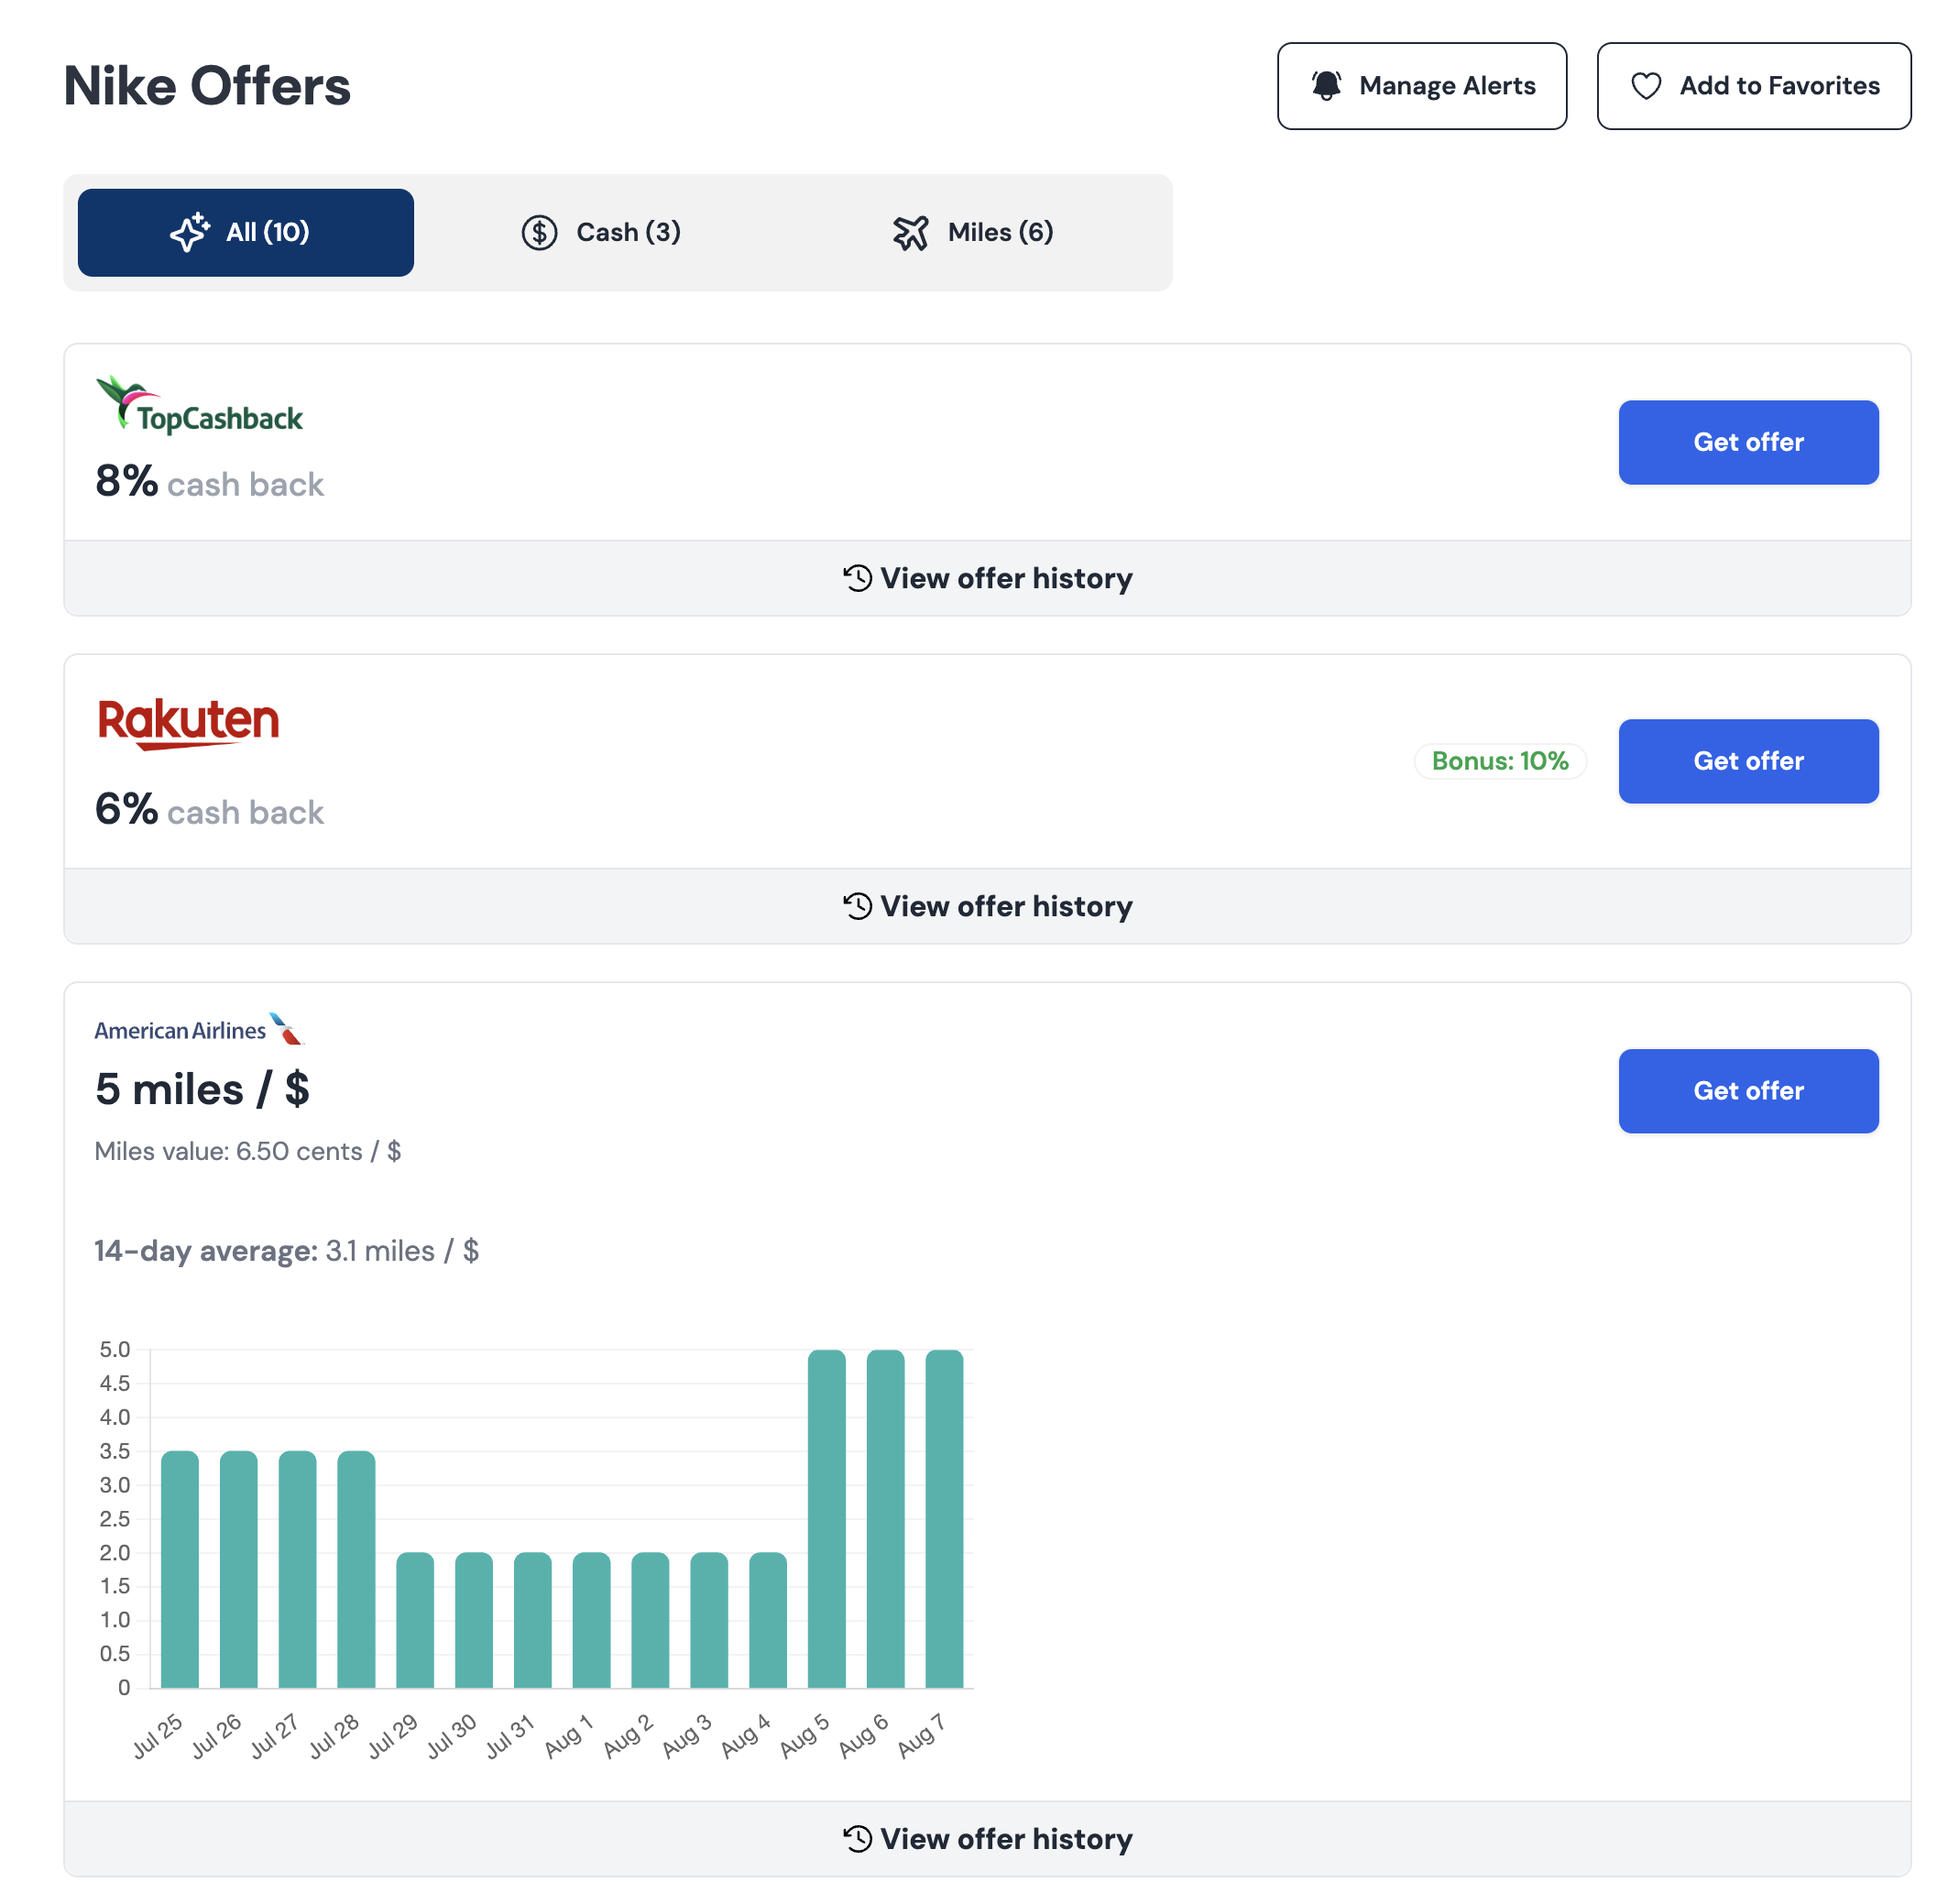Click the TopCashback hummingbird logo

199,405
